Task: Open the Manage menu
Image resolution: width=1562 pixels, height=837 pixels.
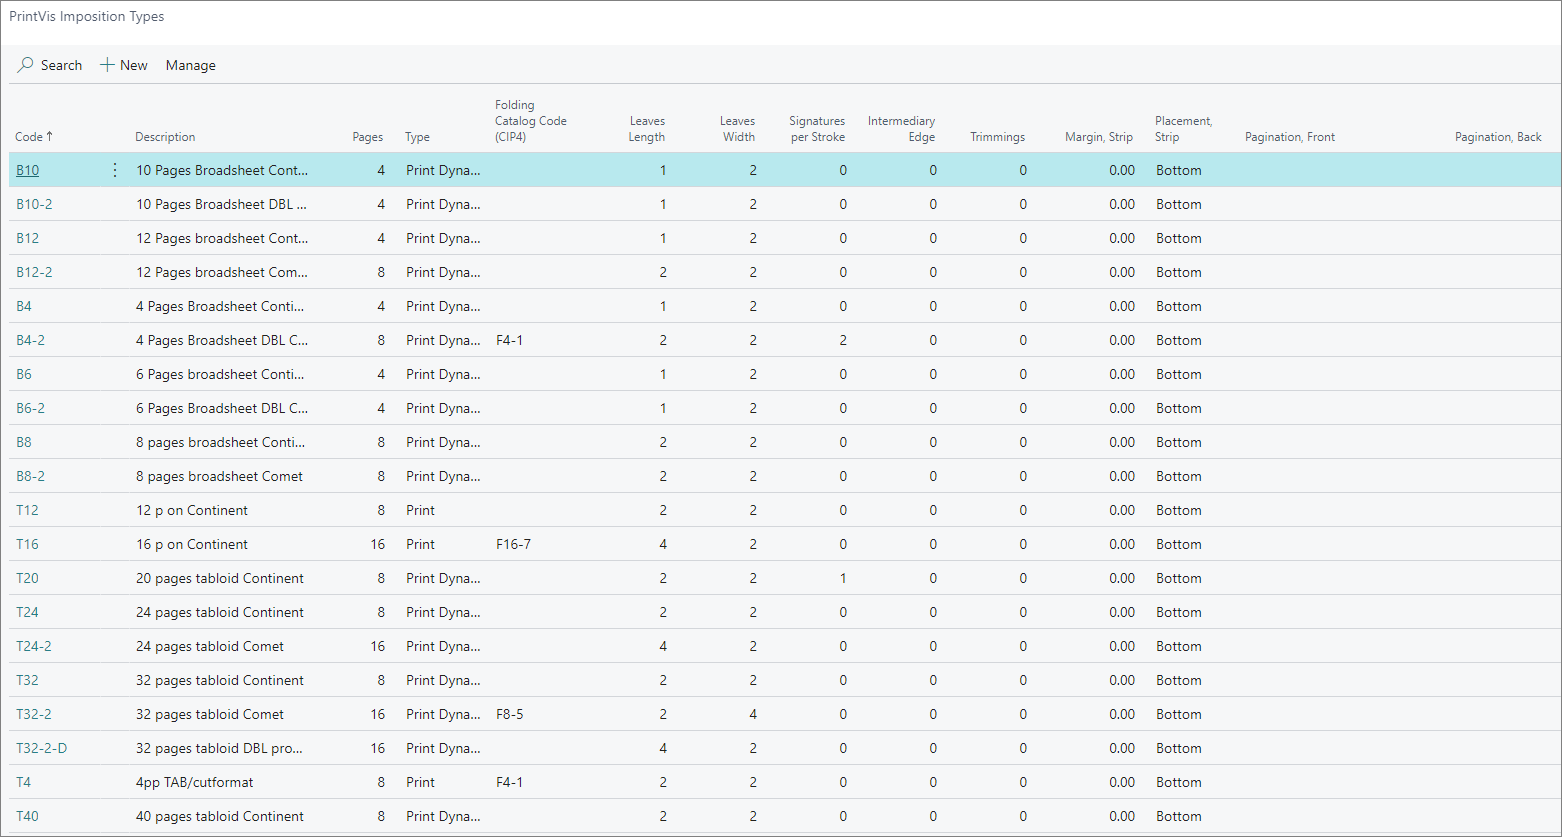Action: coord(190,65)
